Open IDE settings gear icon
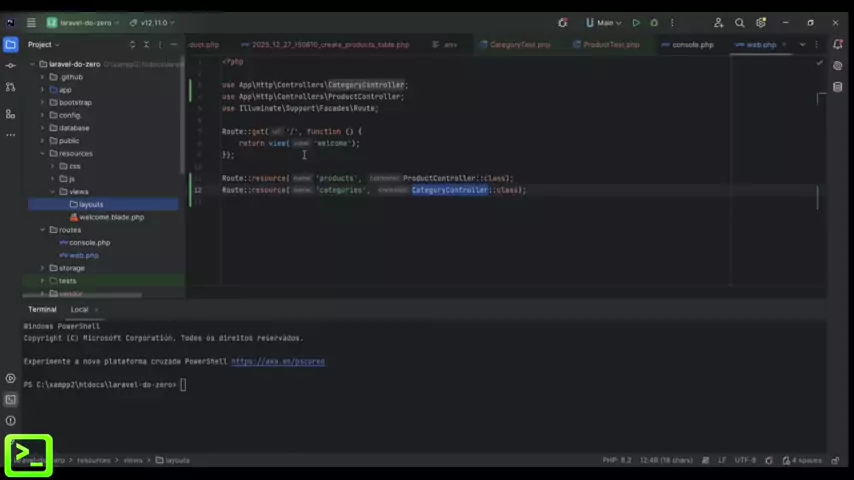Viewport: 854px width, 480px height. 761,22
